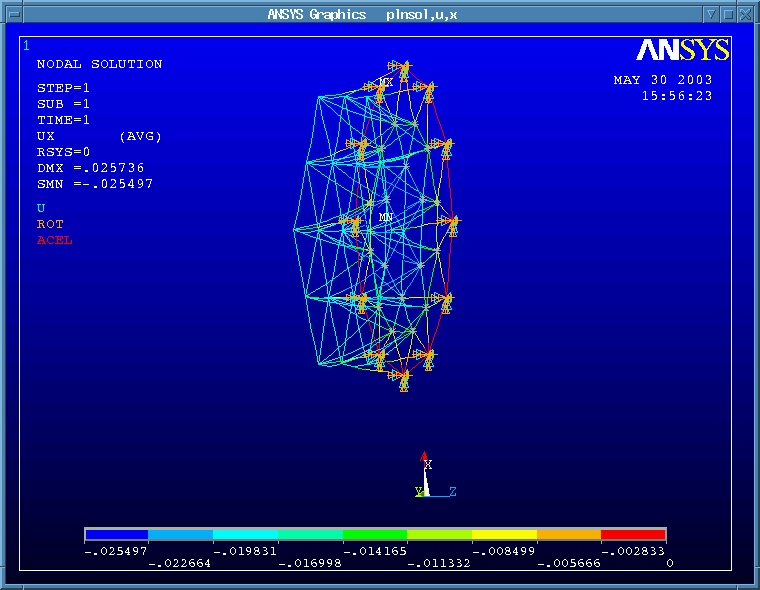
Task: Click the SMN =-.025497 value in the list
Action: [x=95, y=184]
